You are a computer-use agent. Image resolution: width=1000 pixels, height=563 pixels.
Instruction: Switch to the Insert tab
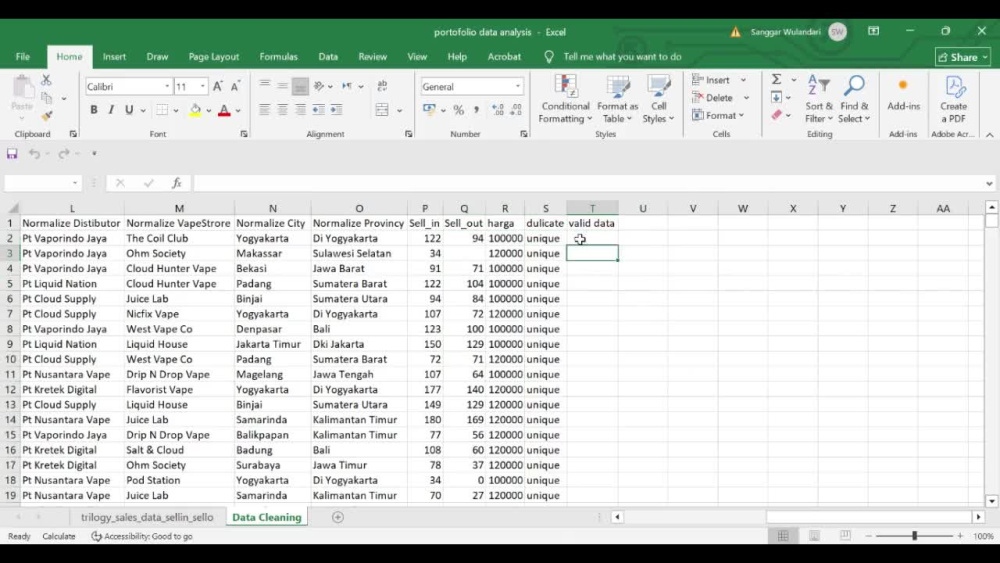click(114, 57)
